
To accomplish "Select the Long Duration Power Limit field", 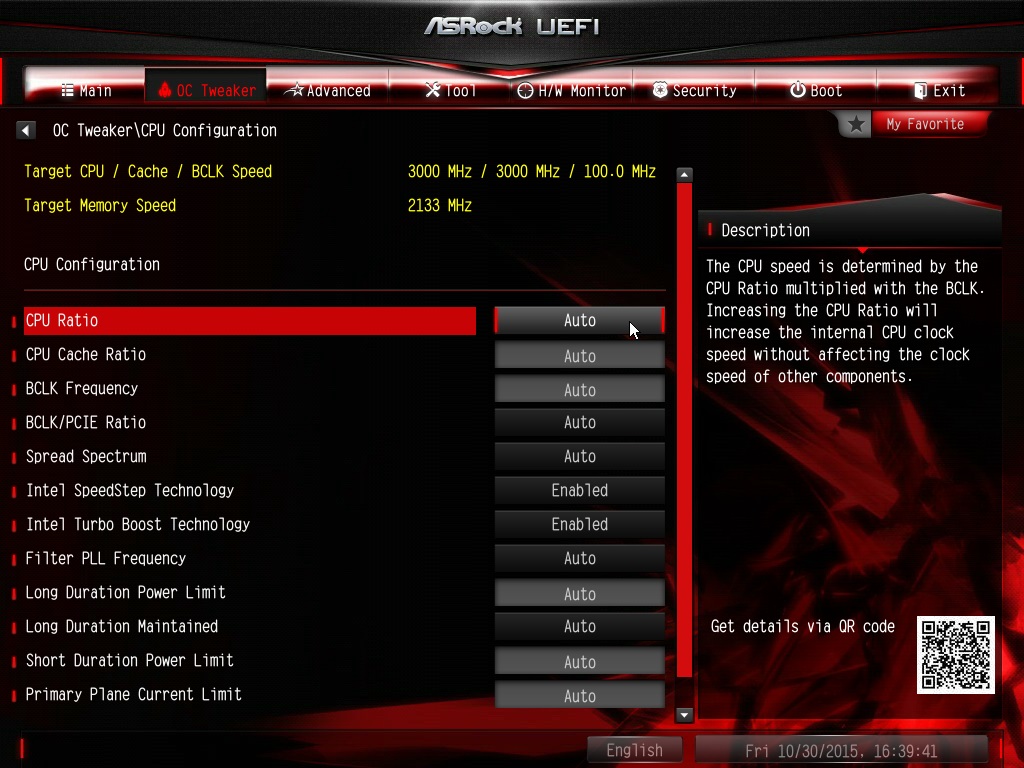I will [579, 594].
